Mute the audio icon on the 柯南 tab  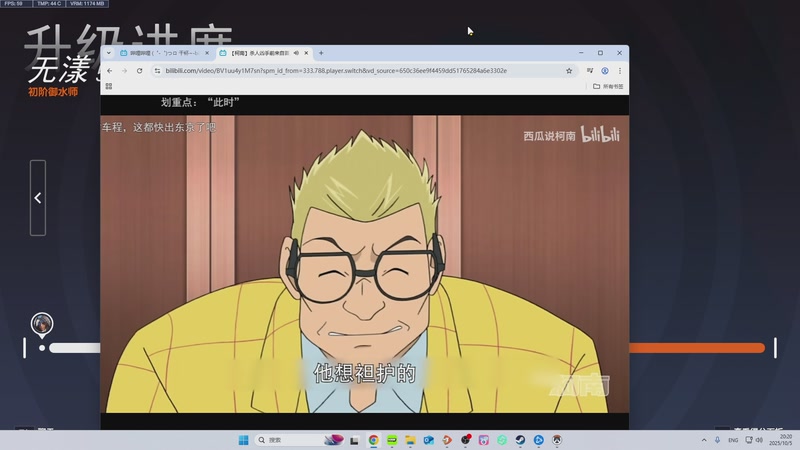pyautogui.click(x=296, y=53)
